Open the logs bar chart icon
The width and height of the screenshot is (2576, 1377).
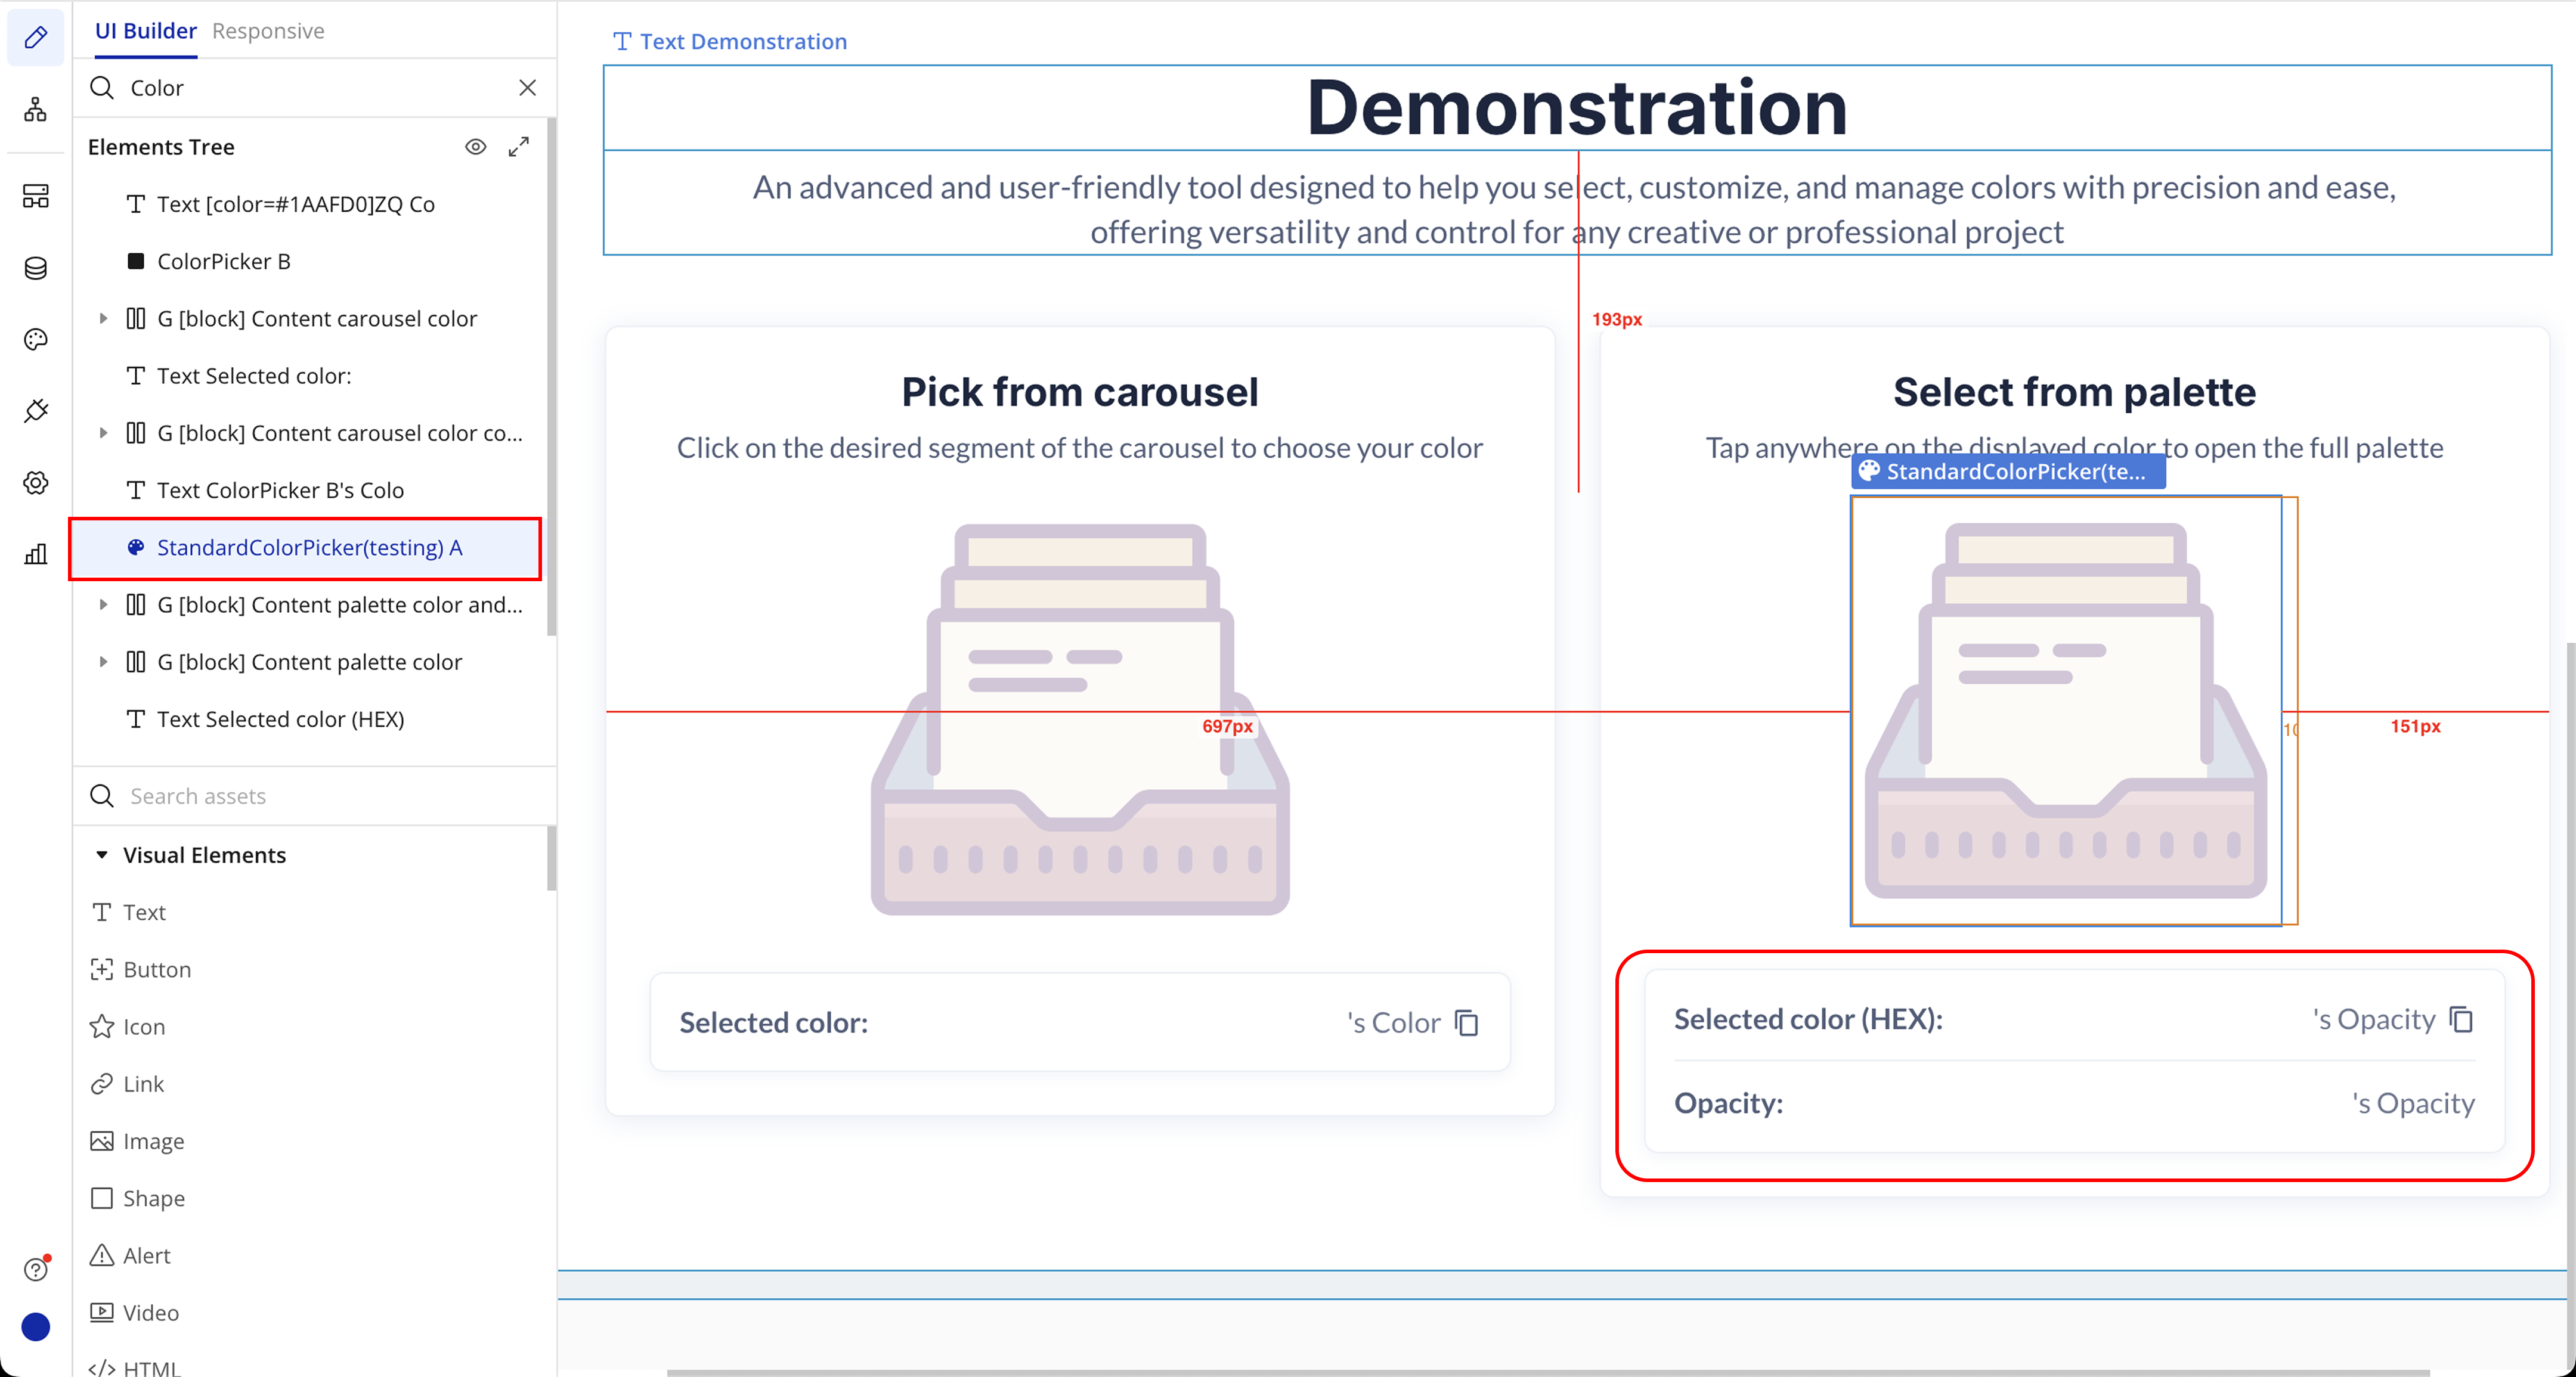coord(36,554)
